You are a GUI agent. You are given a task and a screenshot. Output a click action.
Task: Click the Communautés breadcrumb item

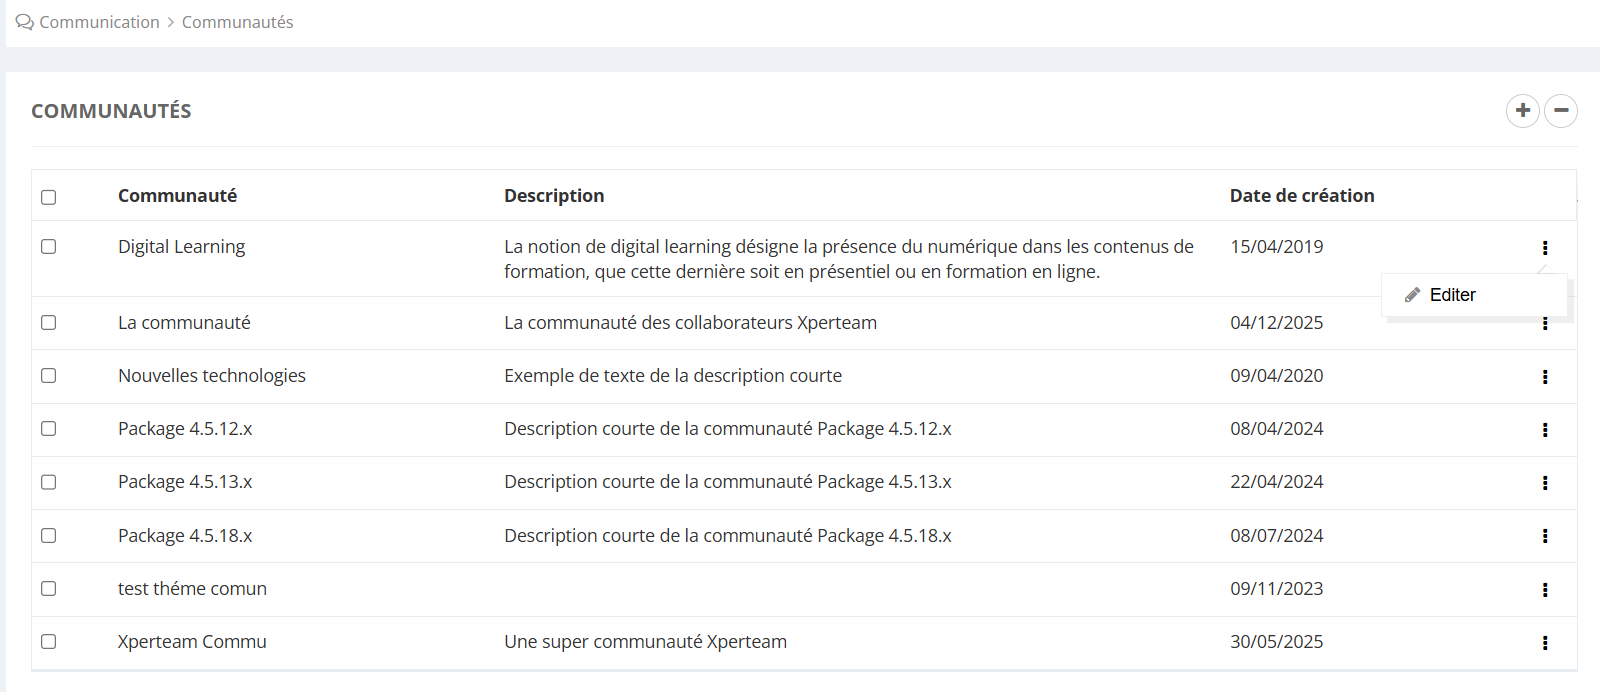coord(237,22)
